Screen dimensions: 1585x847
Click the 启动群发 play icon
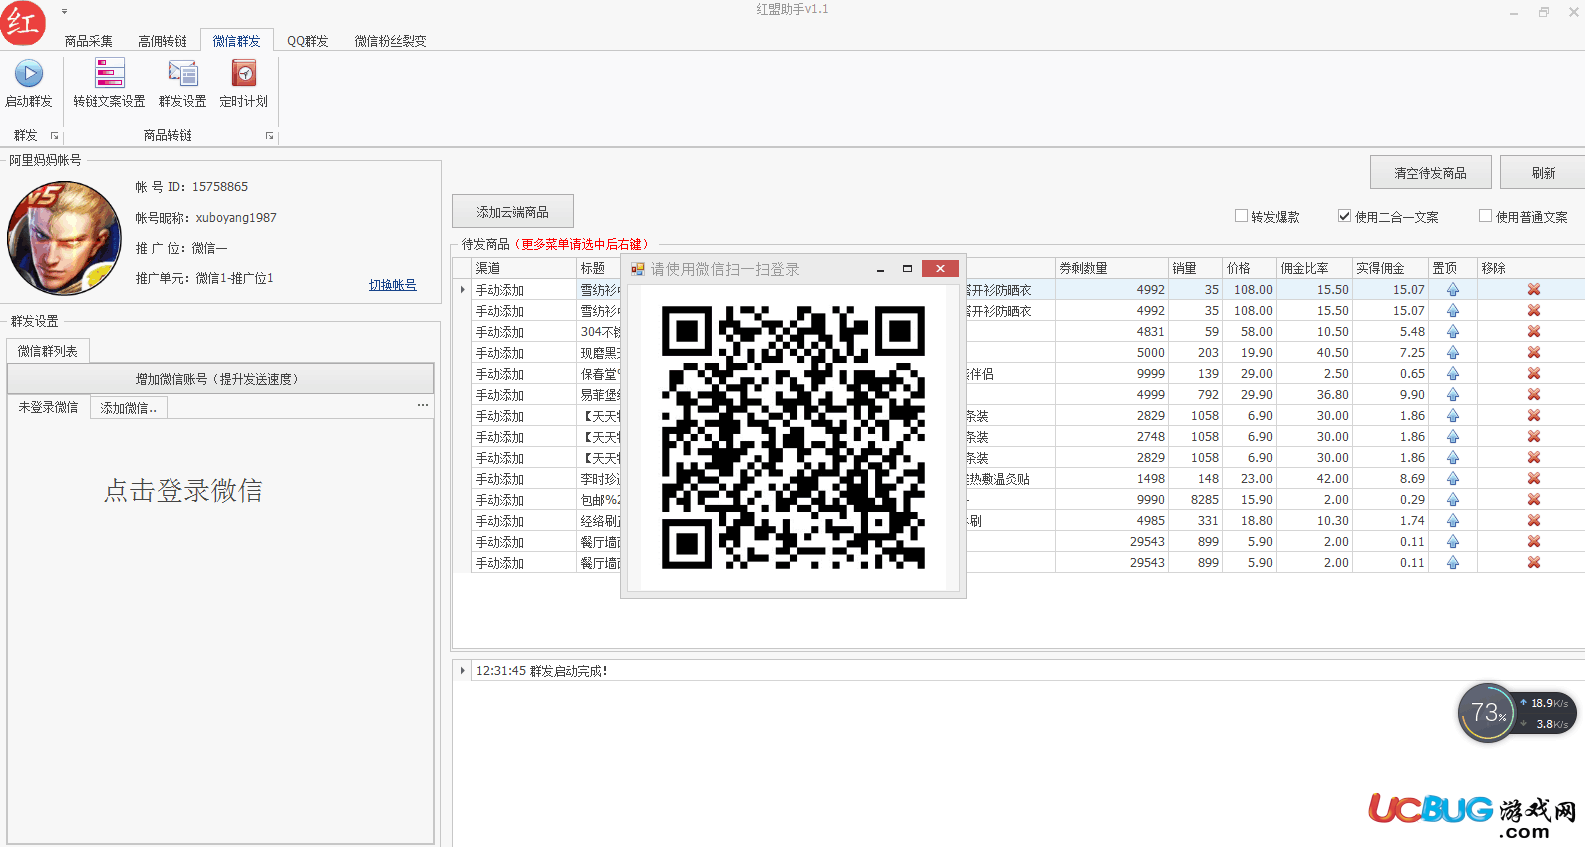tap(29, 74)
